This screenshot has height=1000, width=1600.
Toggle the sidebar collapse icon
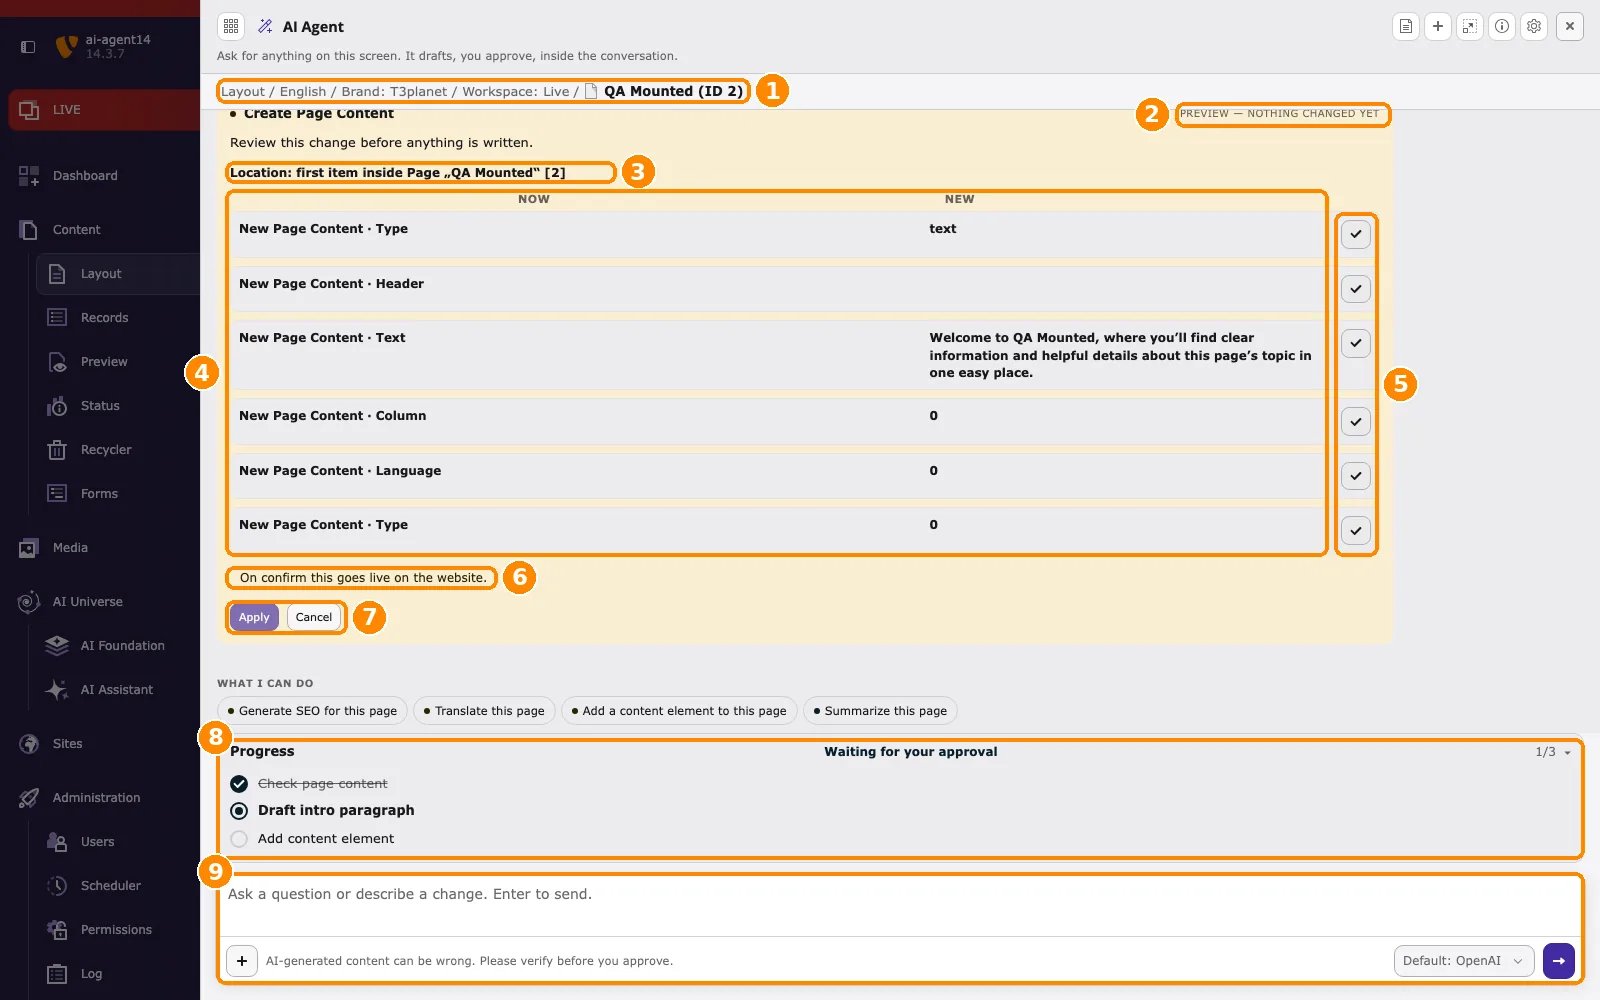[x=28, y=46]
